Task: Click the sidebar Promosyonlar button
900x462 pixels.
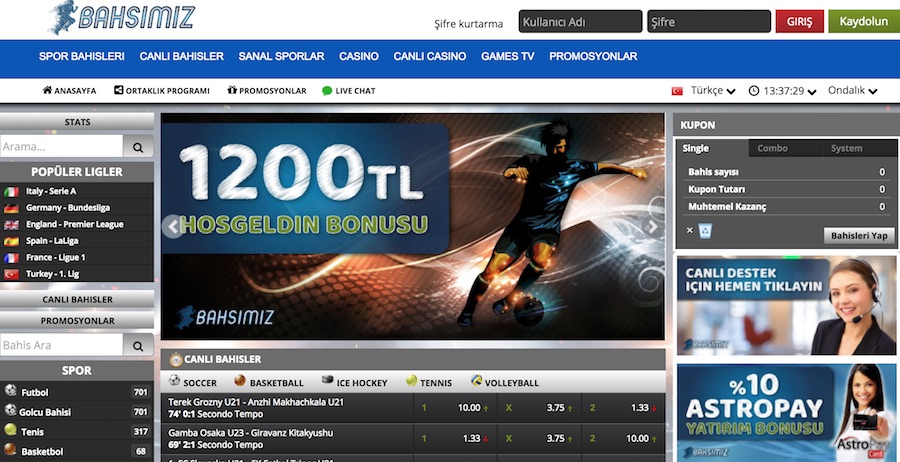Action: 77,321
